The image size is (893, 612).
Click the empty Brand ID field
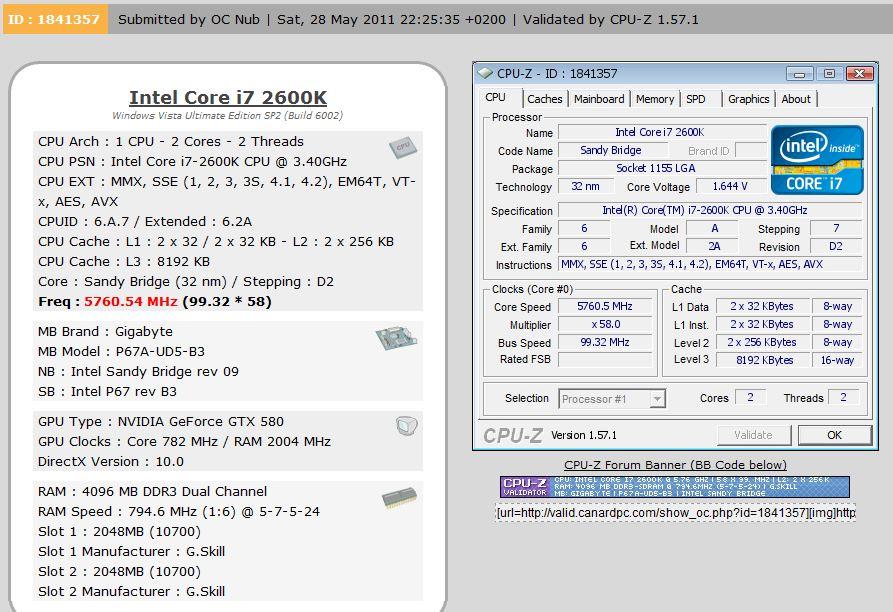[751, 150]
